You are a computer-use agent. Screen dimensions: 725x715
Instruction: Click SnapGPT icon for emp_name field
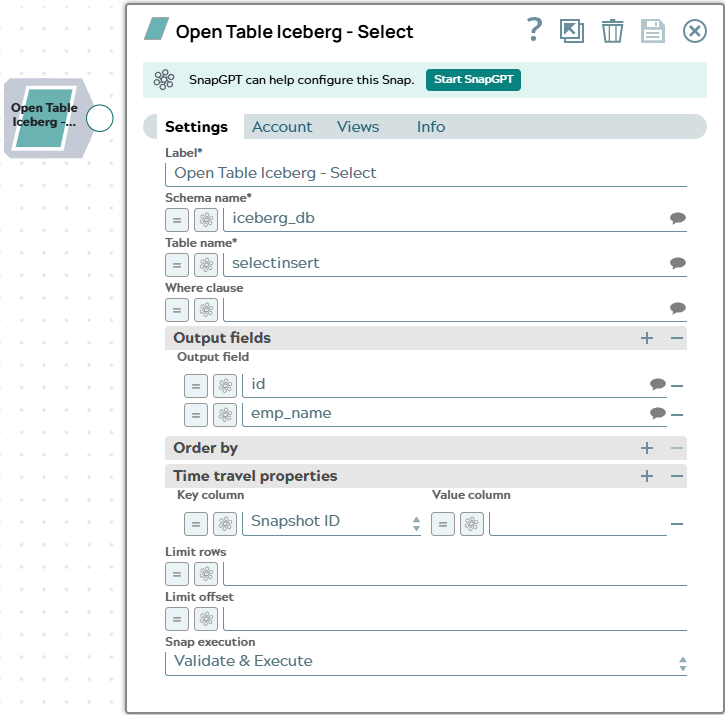tap(225, 414)
